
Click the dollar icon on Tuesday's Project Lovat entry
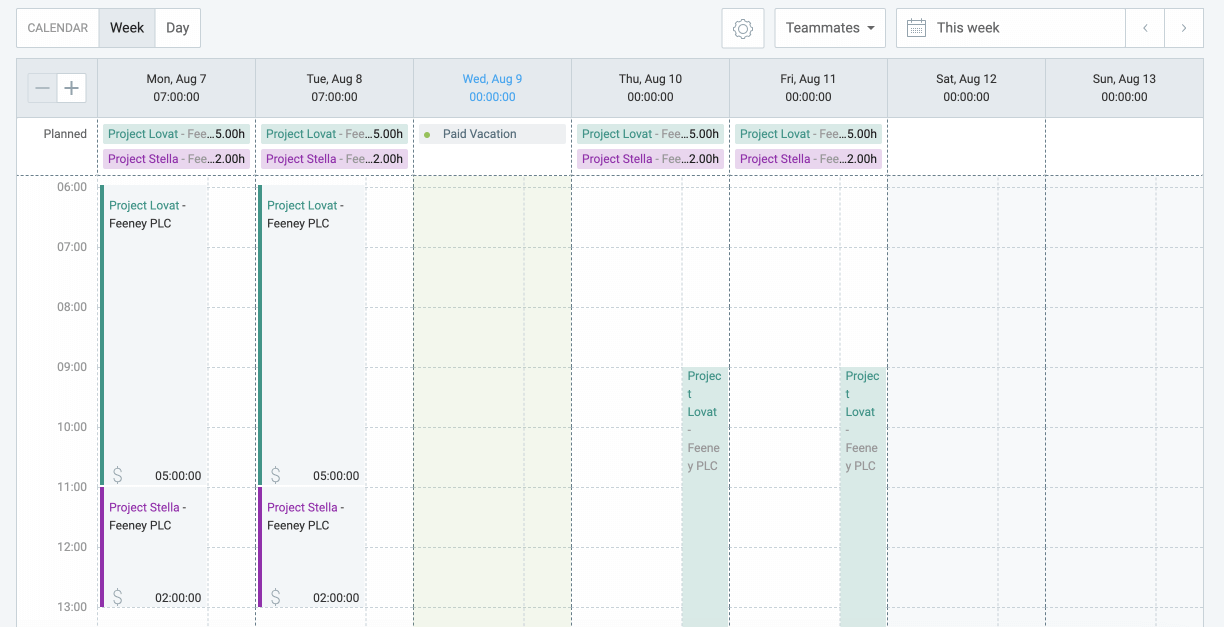(x=275, y=475)
